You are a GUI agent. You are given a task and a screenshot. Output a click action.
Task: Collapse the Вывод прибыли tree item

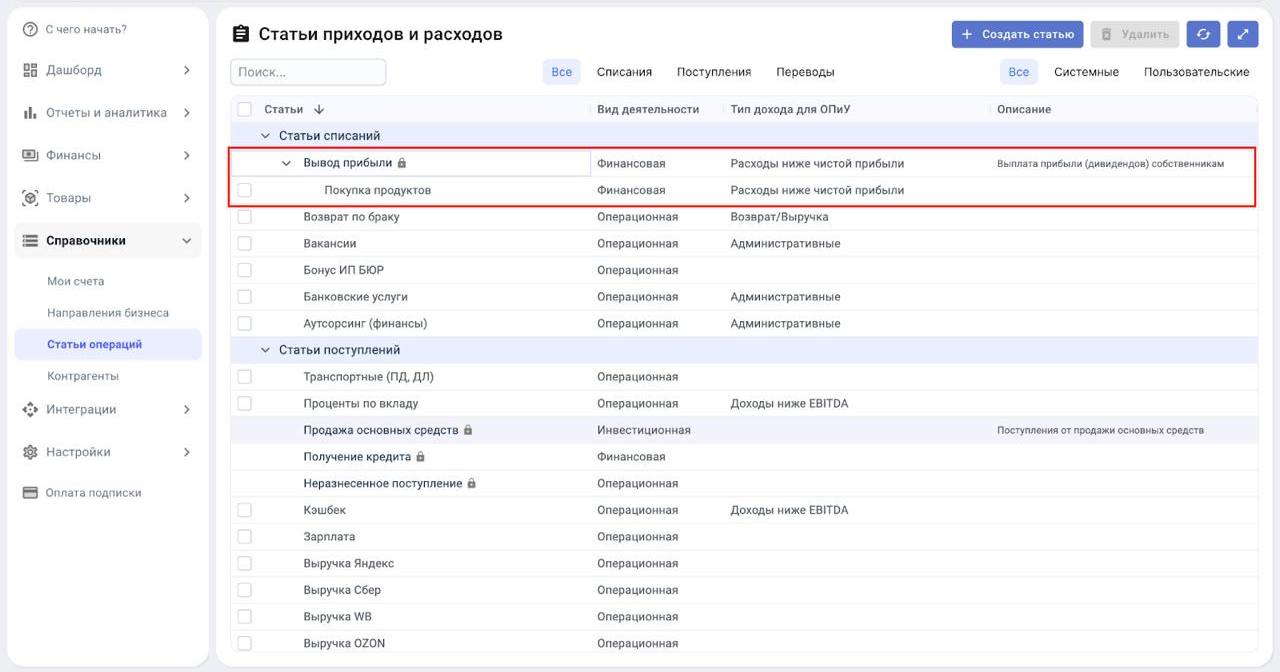pyautogui.click(x=286, y=163)
